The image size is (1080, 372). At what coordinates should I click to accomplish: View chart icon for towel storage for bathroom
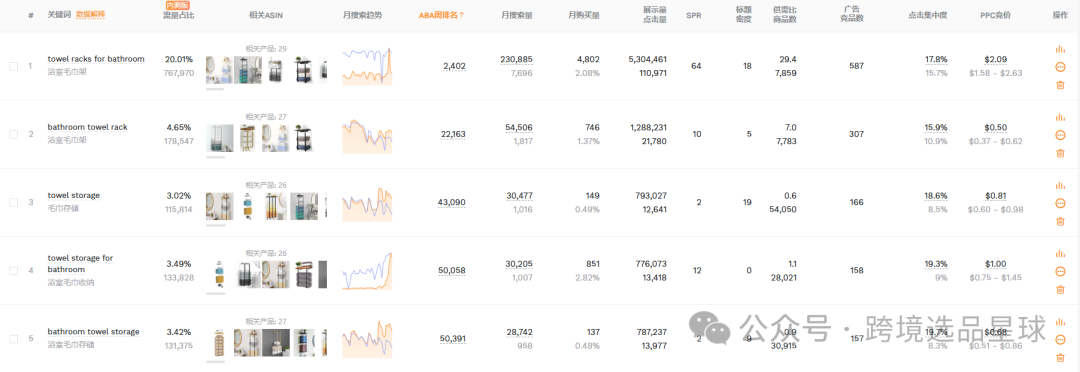click(1060, 254)
